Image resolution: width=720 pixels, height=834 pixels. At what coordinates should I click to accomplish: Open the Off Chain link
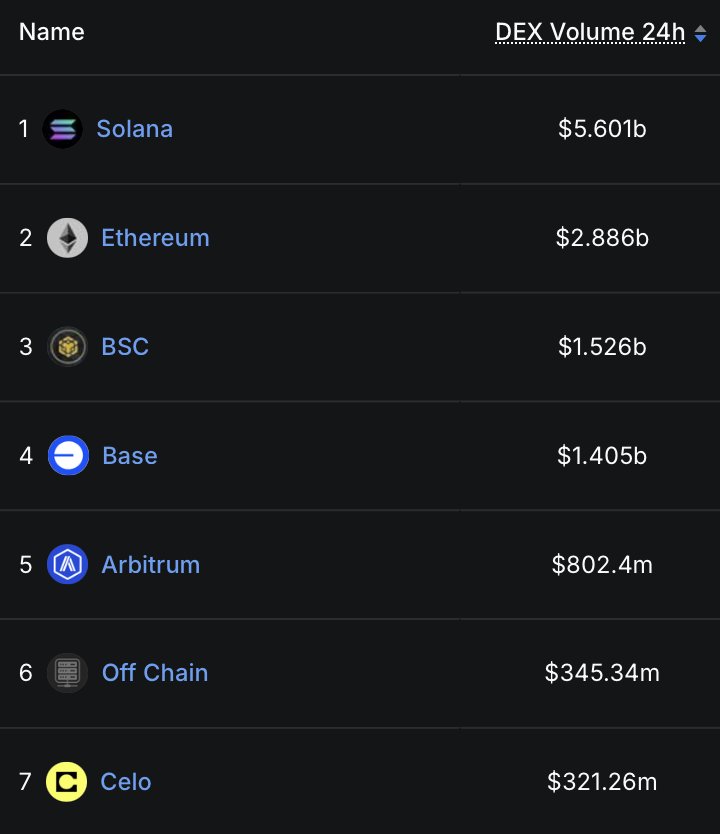point(155,673)
